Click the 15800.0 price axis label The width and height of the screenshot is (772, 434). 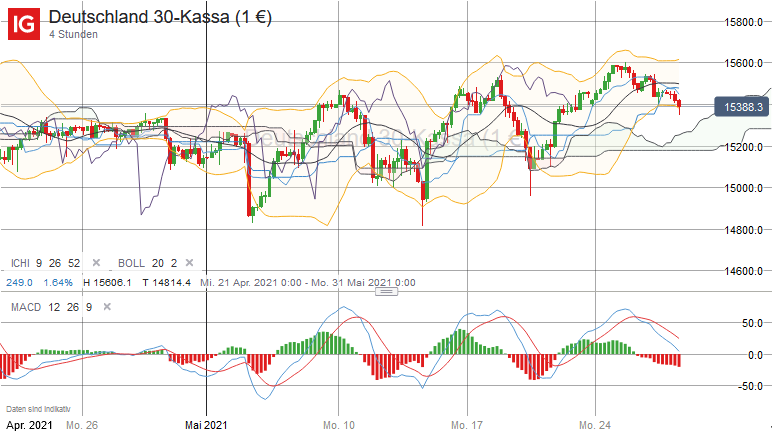[x=743, y=22]
